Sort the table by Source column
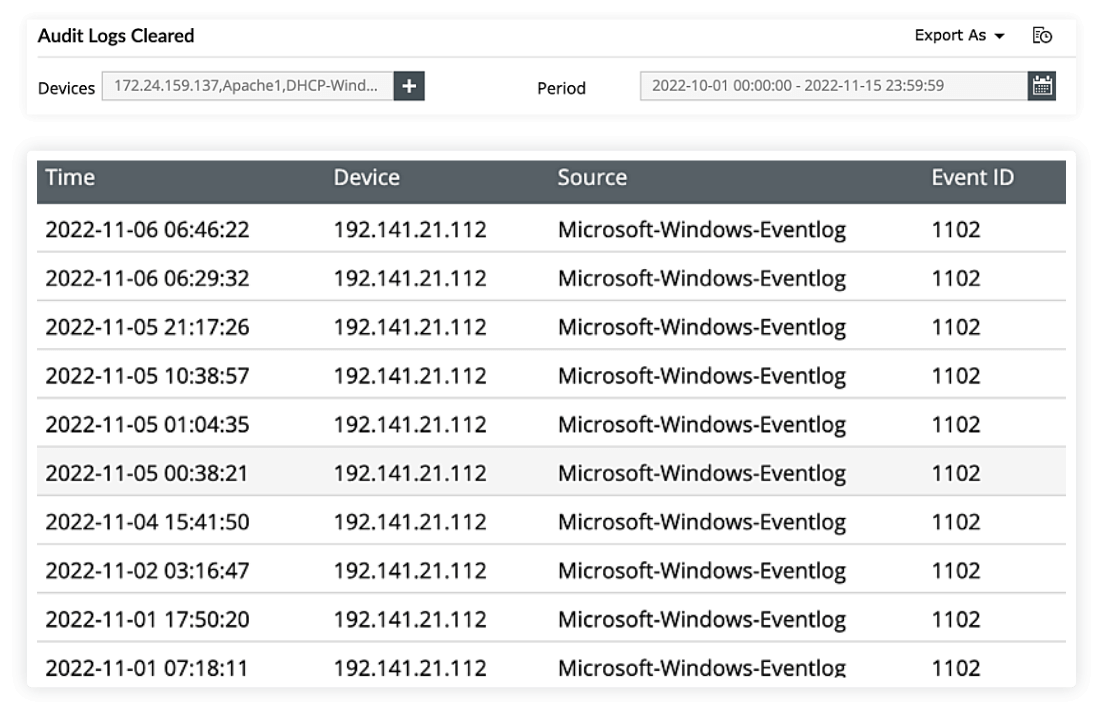Viewport: 1103px width, 715px height. tap(592, 177)
